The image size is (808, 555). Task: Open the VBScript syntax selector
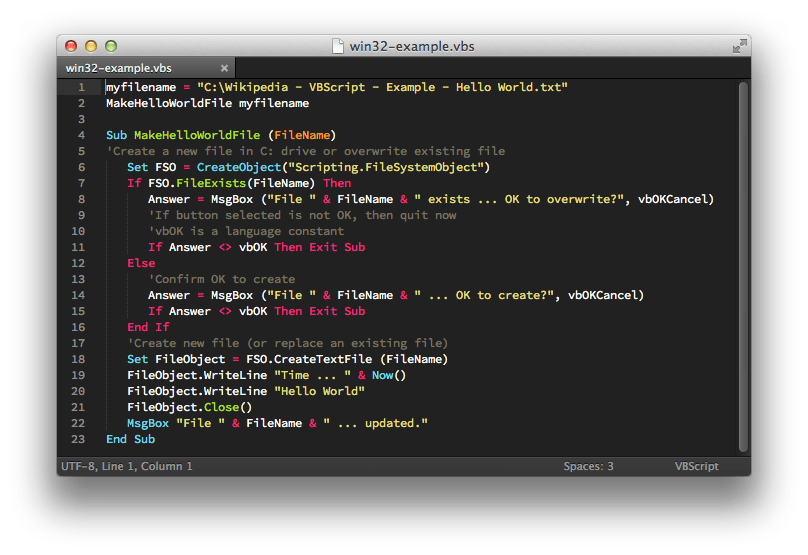coord(697,466)
